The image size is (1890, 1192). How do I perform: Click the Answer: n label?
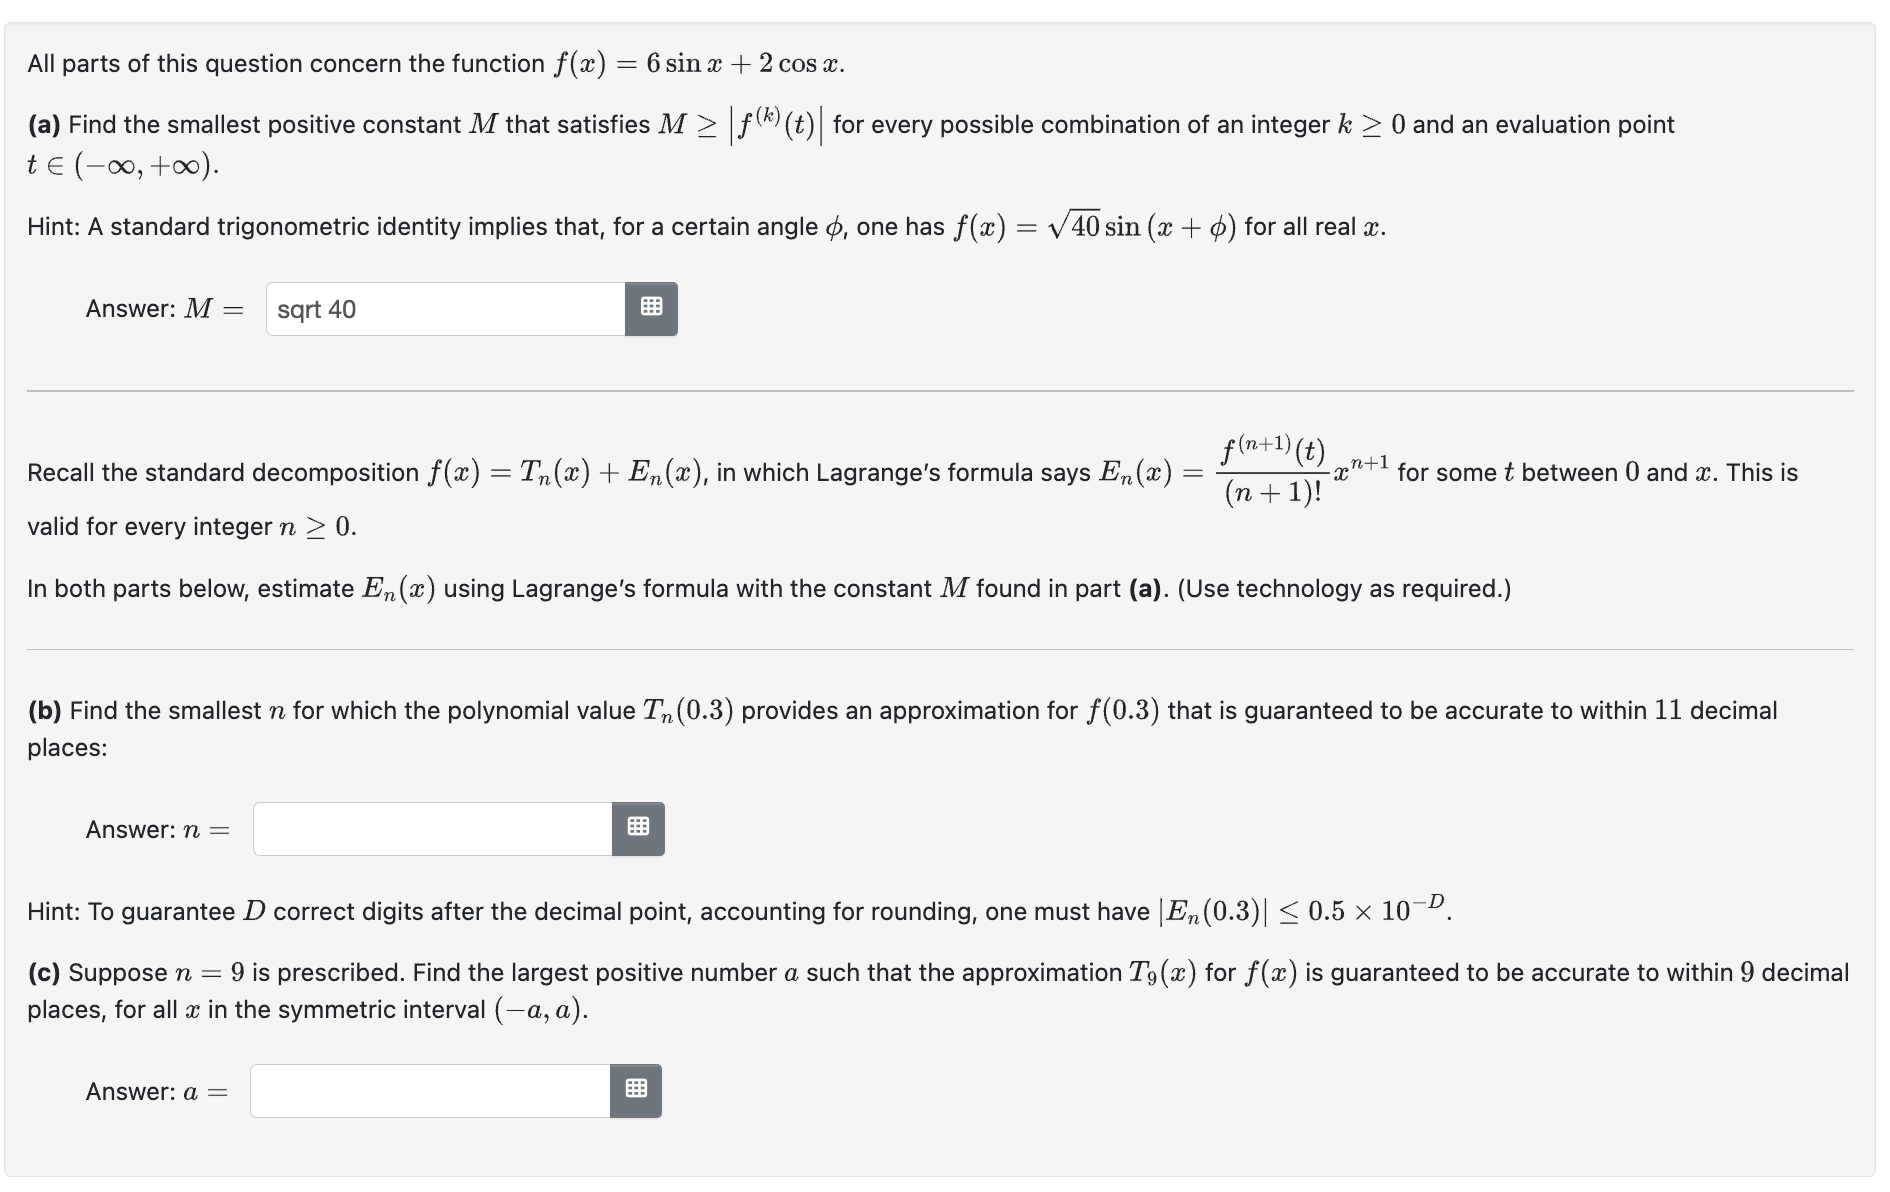[x=154, y=828]
